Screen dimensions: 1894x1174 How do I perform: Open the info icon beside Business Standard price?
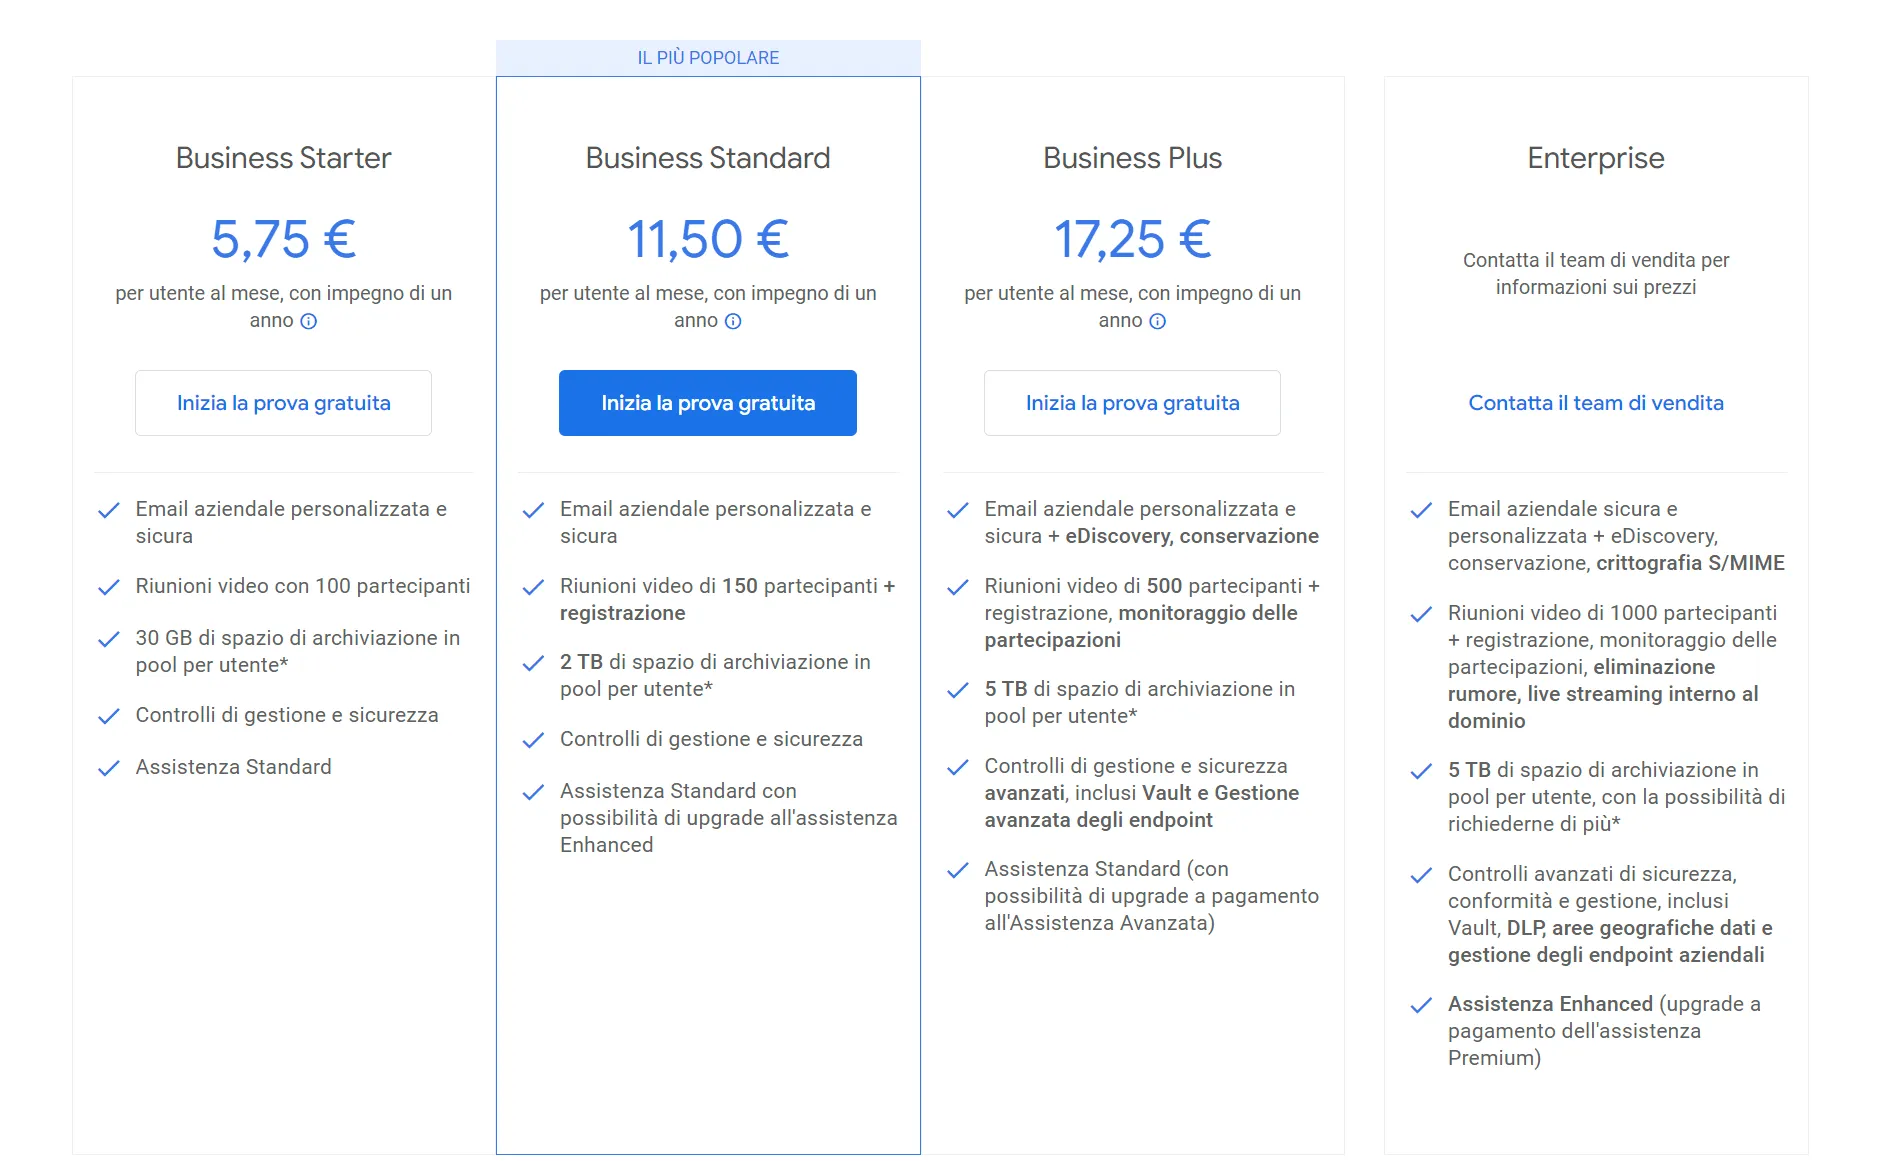click(733, 321)
